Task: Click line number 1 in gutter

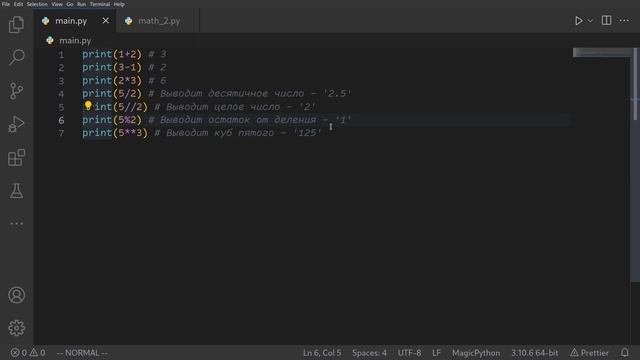Action: [61, 54]
